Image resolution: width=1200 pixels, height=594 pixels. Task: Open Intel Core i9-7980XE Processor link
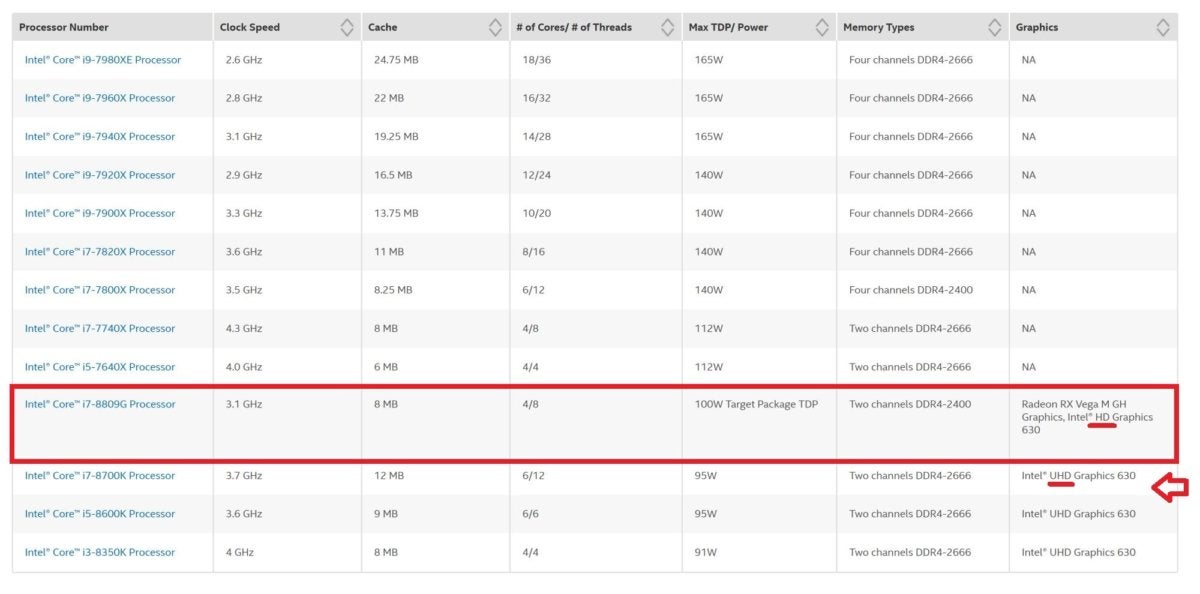click(103, 60)
